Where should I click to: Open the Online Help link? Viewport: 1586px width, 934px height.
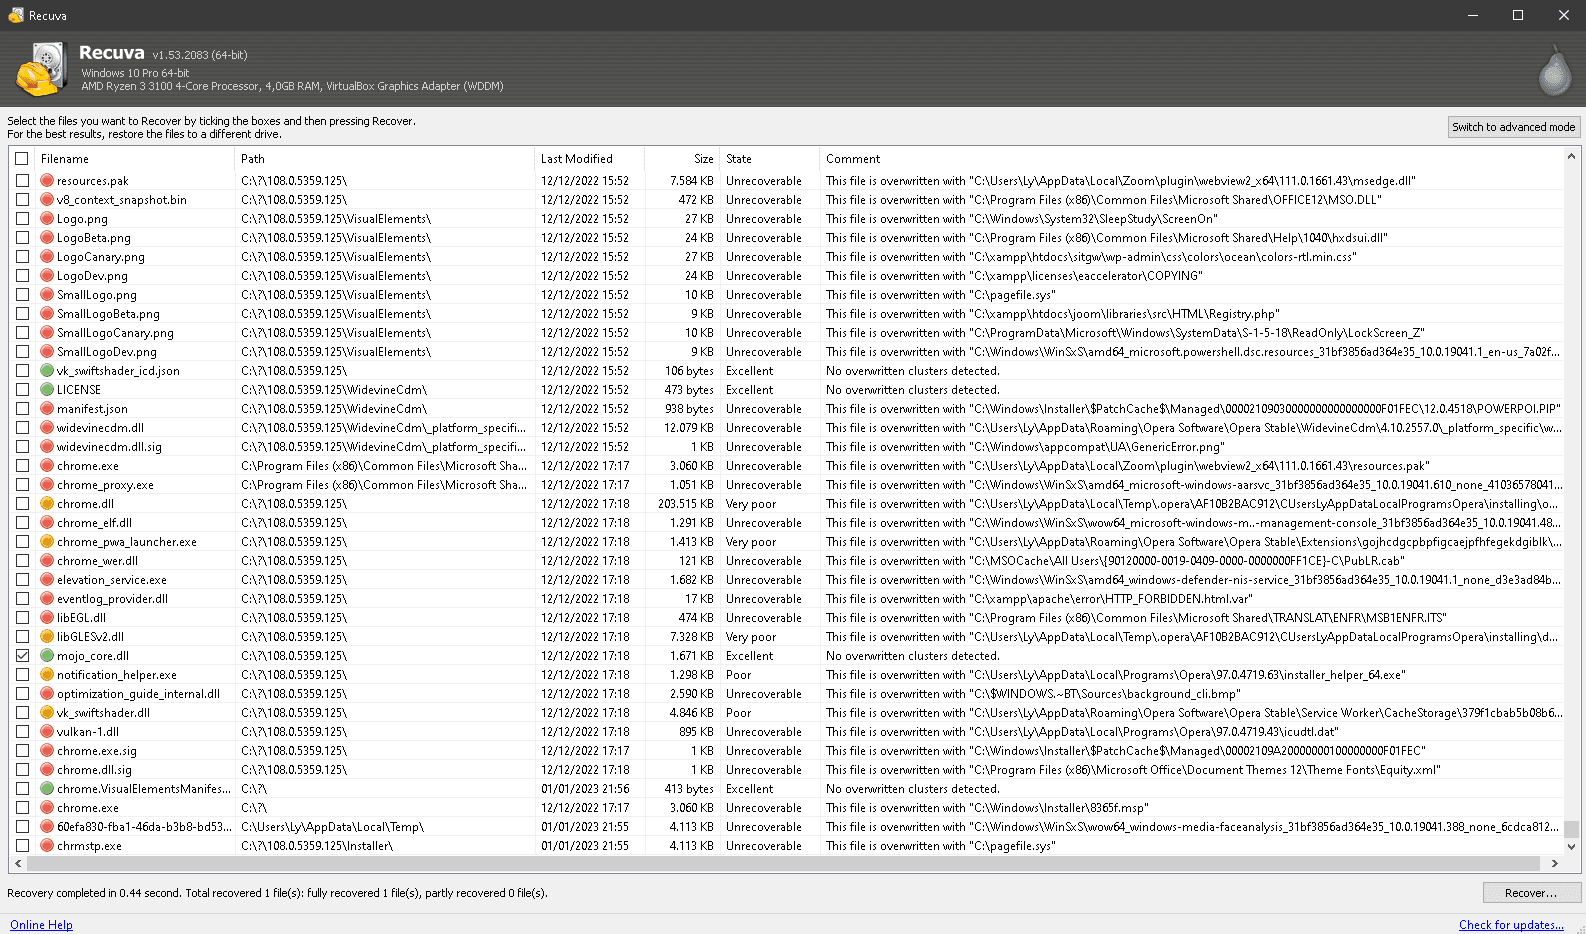[41, 925]
